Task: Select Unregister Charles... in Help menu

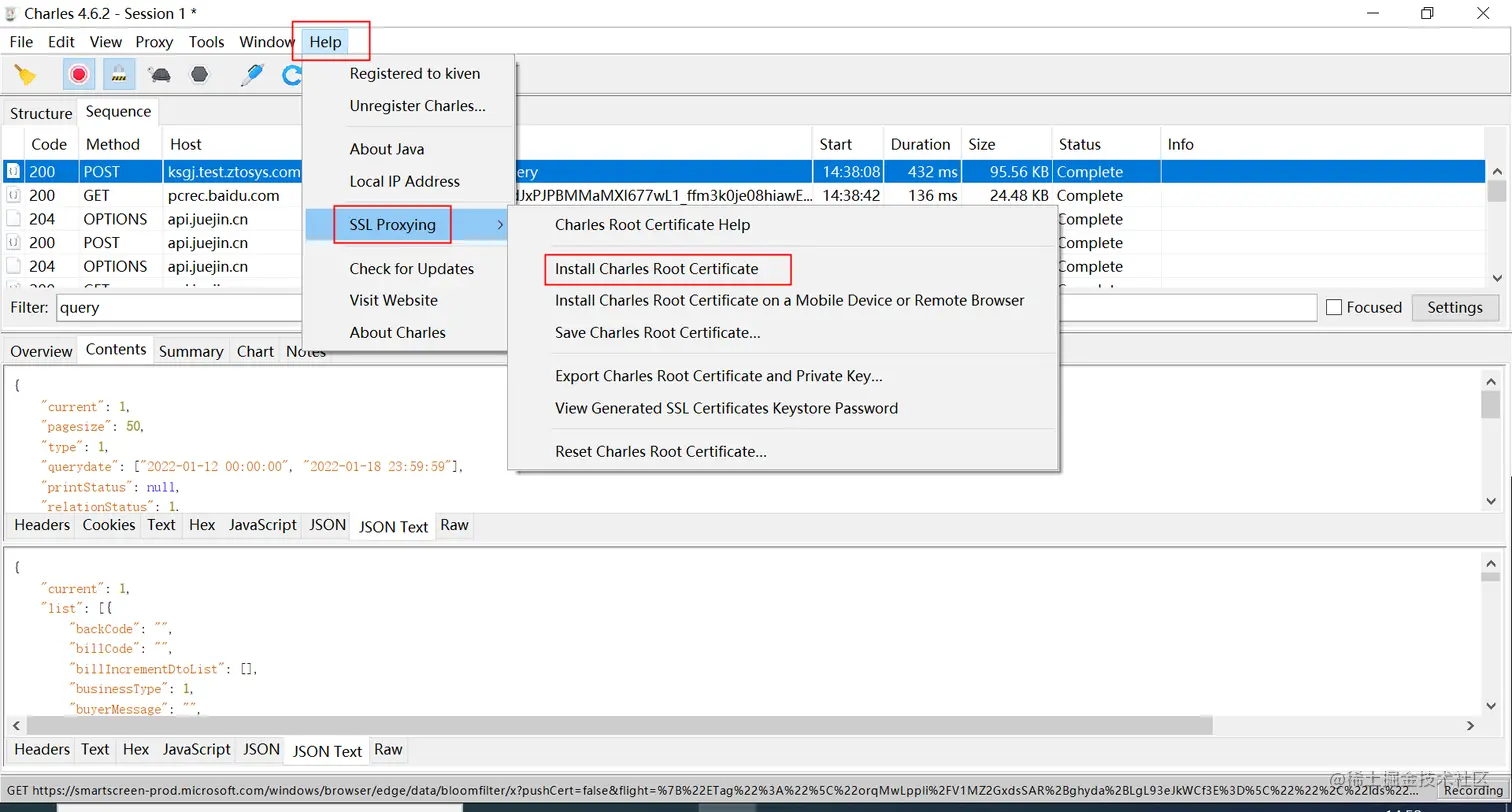Action: 417,106
